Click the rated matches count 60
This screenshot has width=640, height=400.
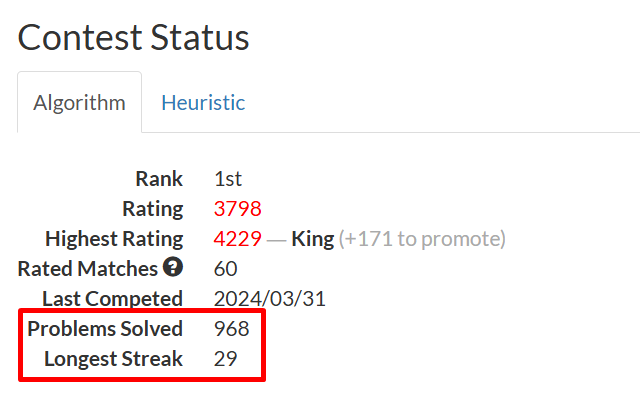[x=226, y=269]
